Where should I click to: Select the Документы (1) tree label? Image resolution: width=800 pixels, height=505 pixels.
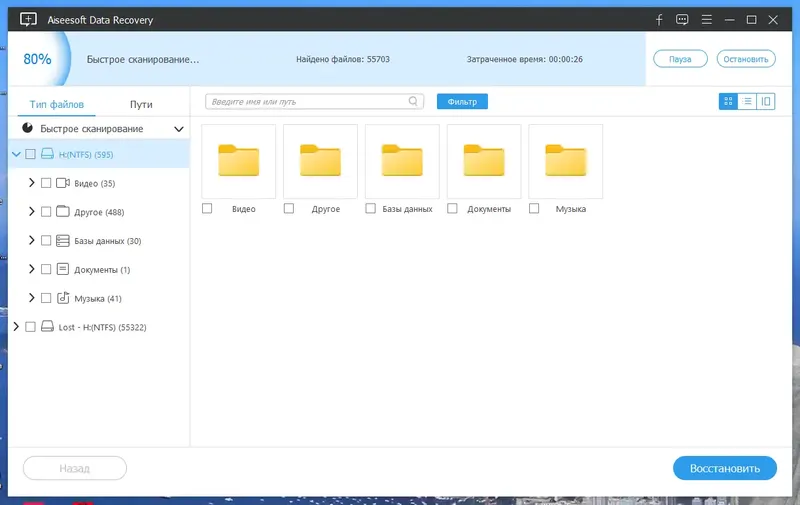[x=102, y=270]
